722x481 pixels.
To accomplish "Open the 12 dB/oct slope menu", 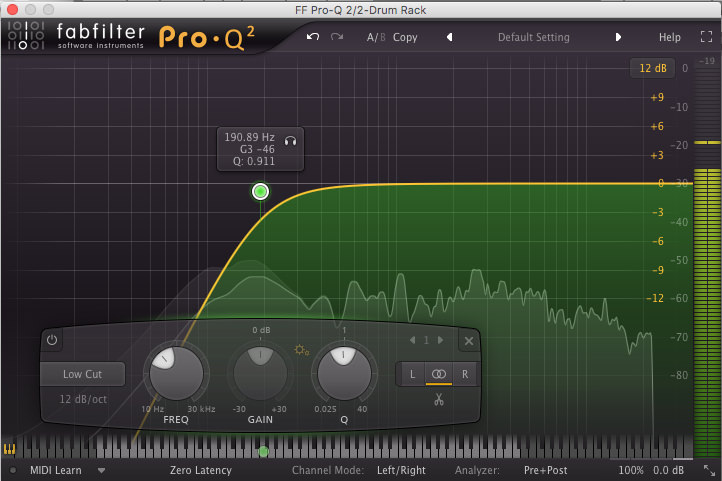I will tap(83, 399).
